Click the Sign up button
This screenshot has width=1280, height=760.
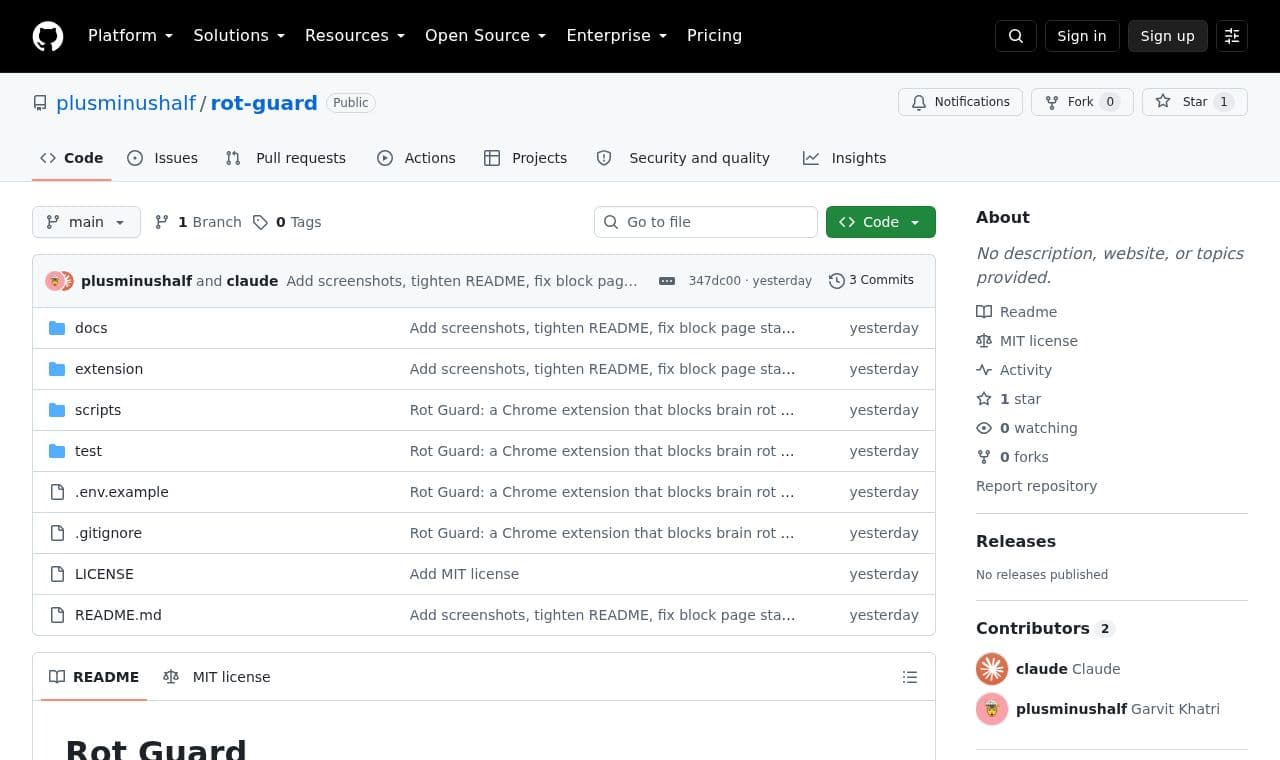[1168, 36]
